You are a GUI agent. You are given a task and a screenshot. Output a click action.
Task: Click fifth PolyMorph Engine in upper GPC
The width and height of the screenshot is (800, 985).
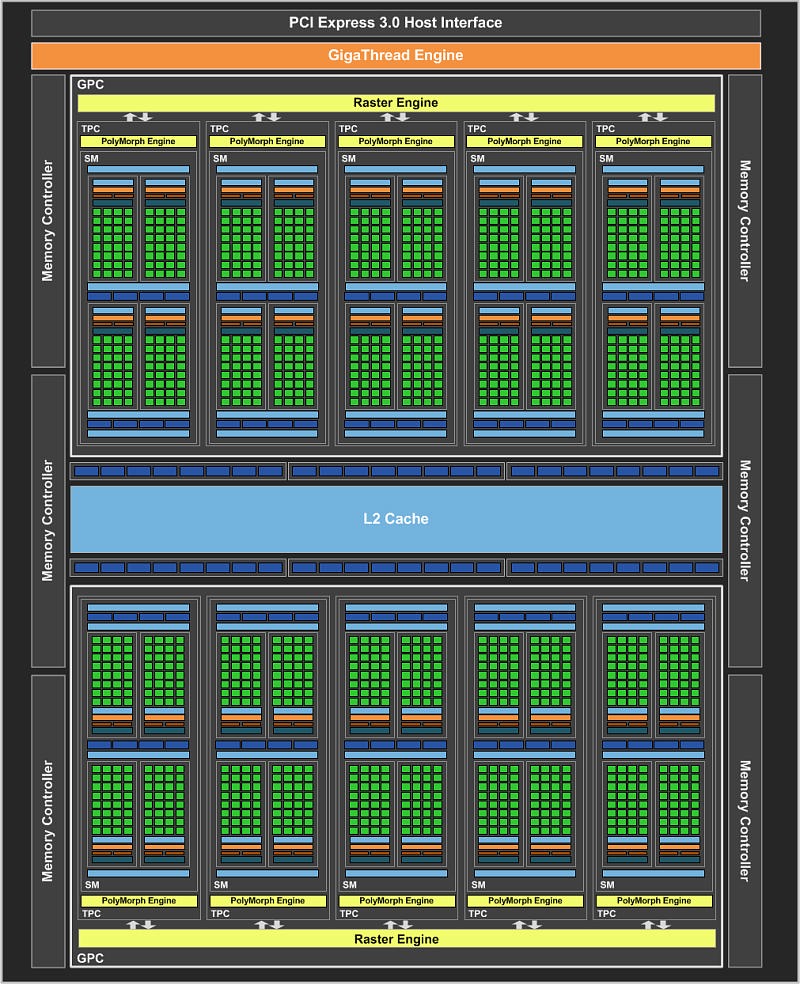(x=653, y=141)
